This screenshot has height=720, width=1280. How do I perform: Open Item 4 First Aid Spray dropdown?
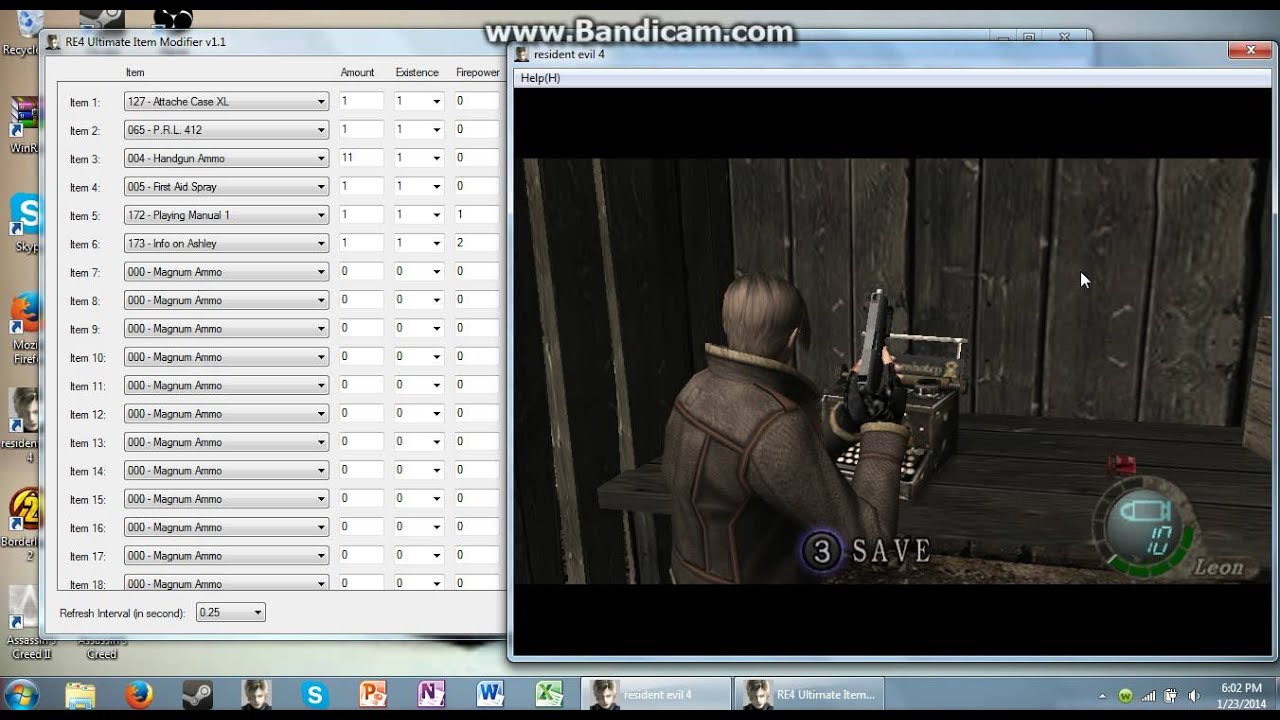coord(226,186)
